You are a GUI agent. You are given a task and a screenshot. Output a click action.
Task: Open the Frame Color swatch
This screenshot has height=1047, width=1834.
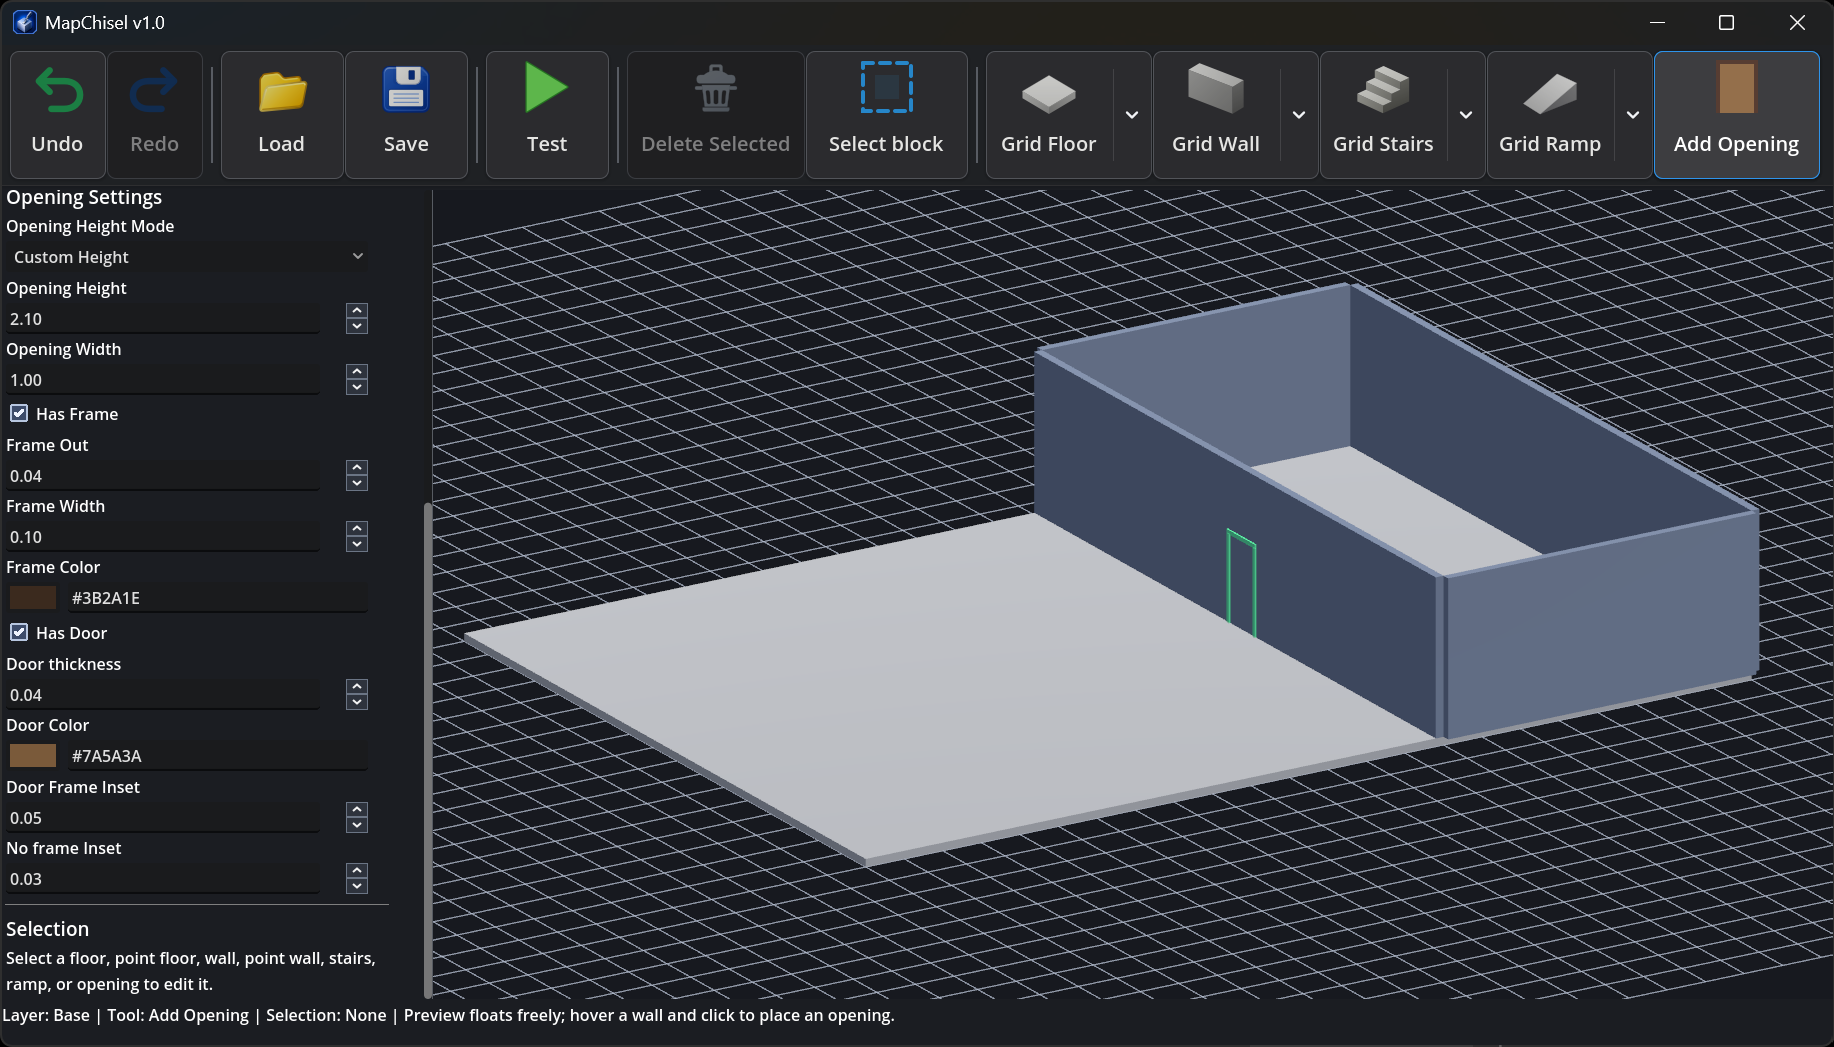33,598
